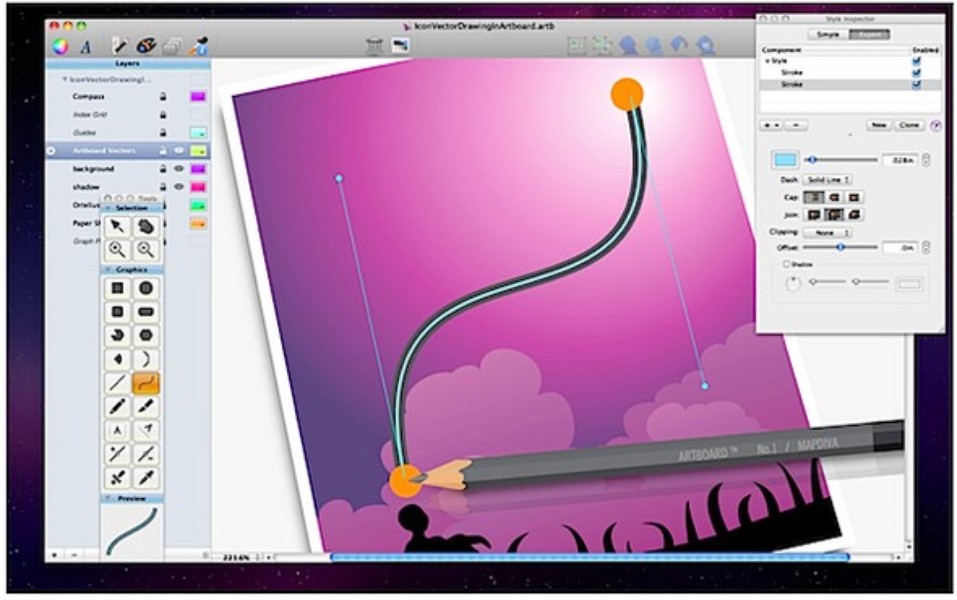Click the horizontal scrollbar below the canvas
Screen dimensions: 957x600
(588, 557)
